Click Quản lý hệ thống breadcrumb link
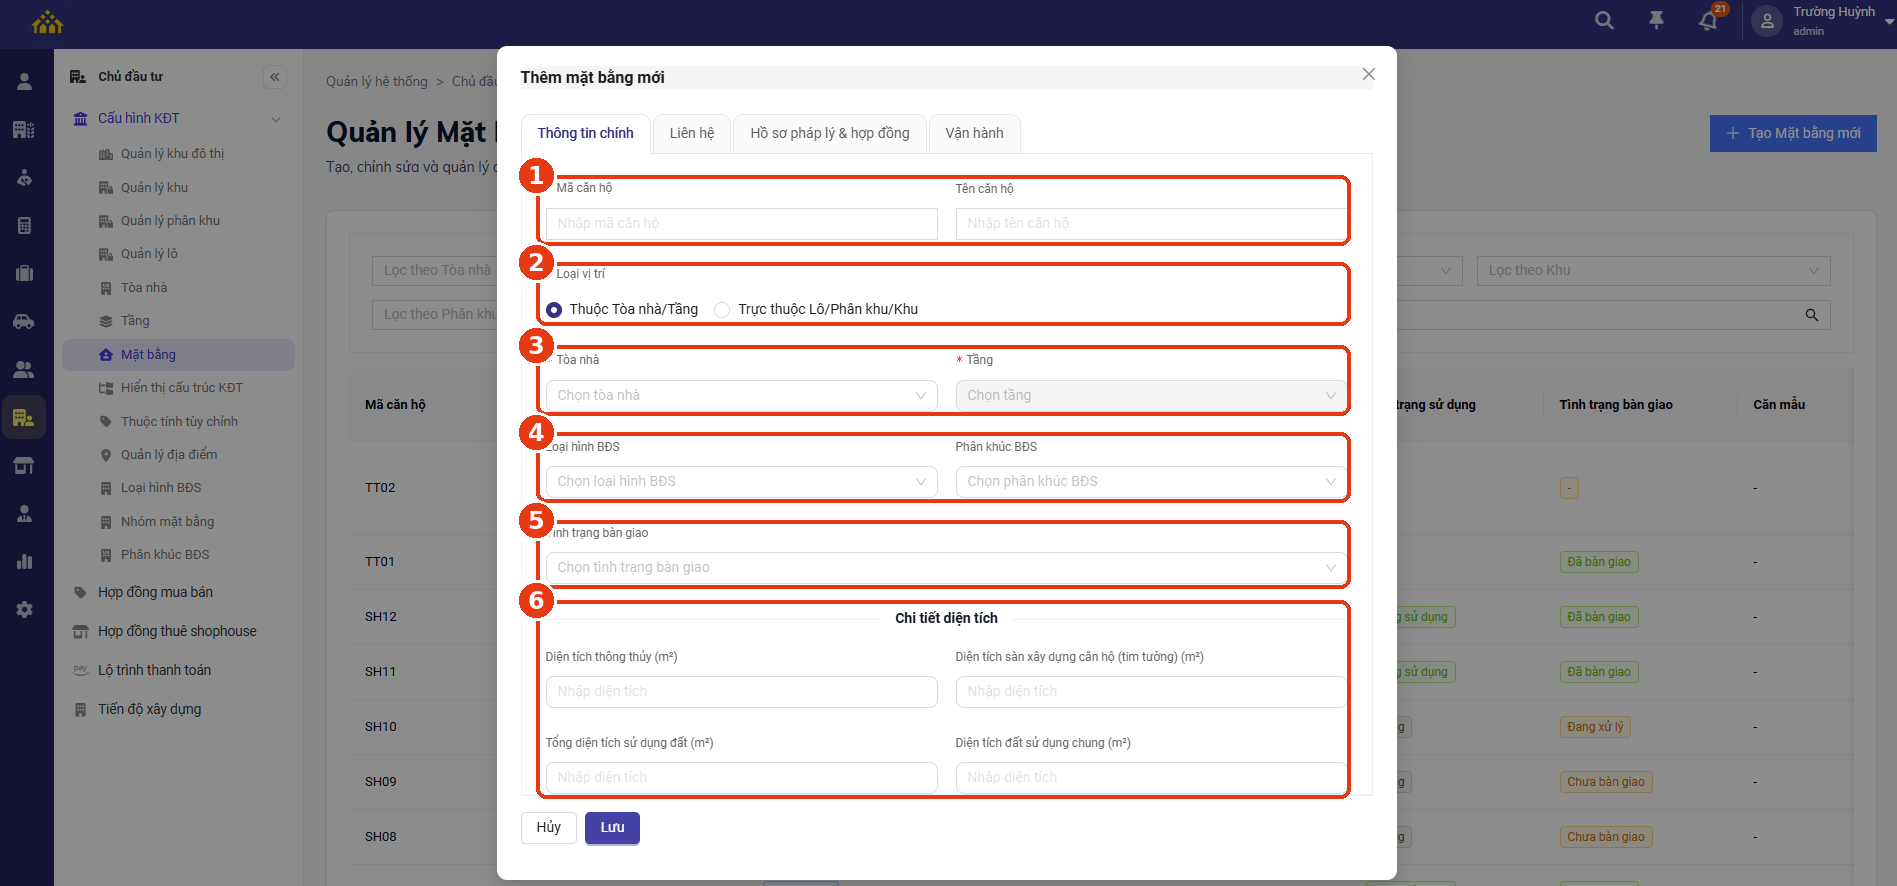This screenshot has height=886, width=1897. [x=377, y=81]
